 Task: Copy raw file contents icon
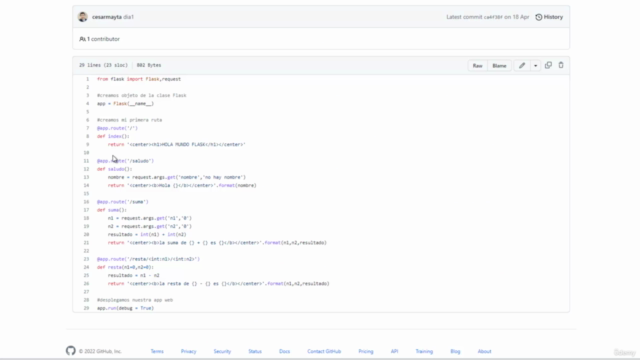[548, 65]
